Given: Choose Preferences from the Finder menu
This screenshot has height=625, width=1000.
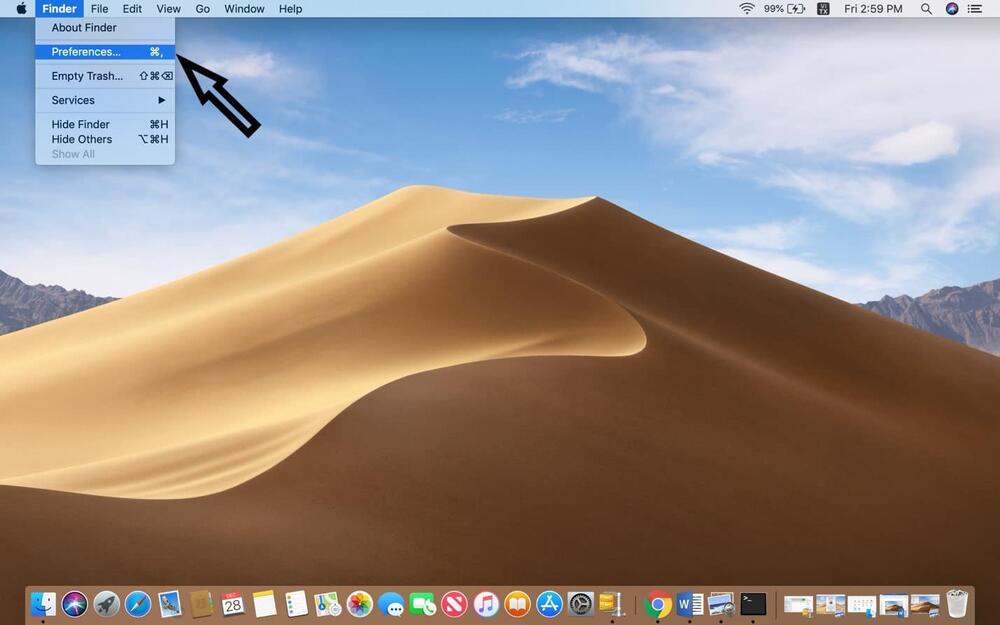Looking at the screenshot, I should coord(86,52).
